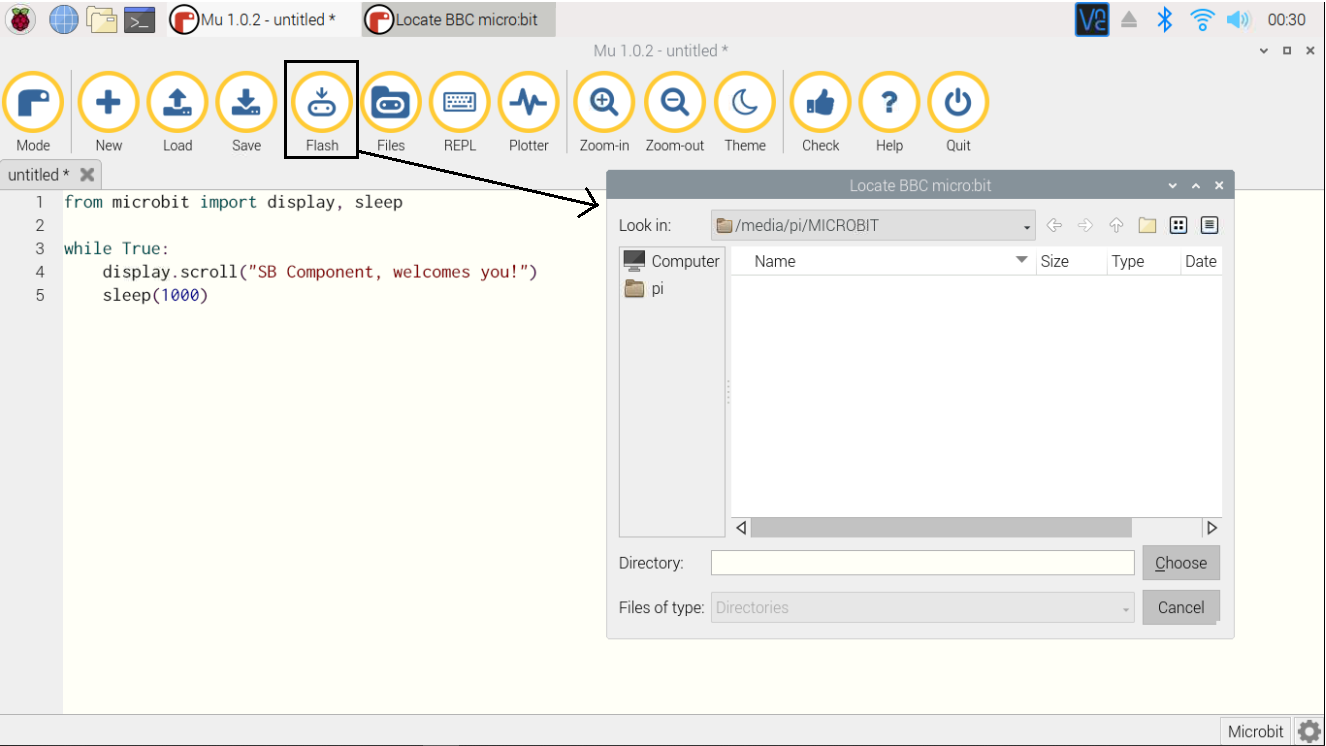The height and width of the screenshot is (746, 1326).
Task: Shade the dialog using title bar chevron down
Action: [1173, 186]
